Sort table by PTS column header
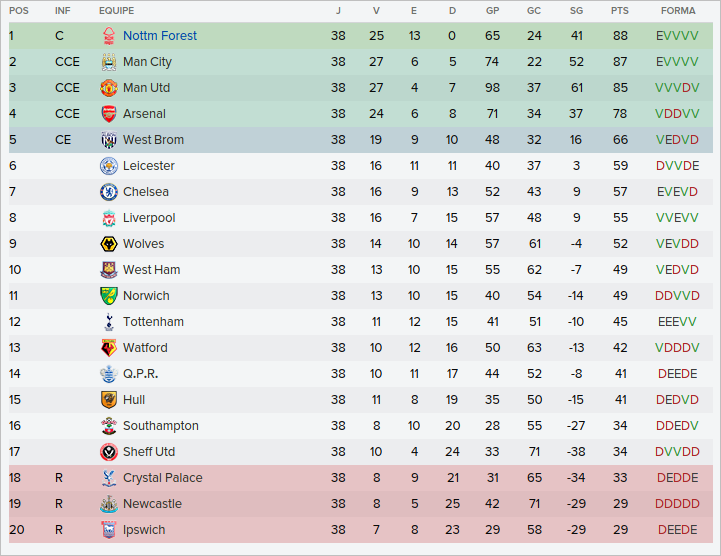 (620, 10)
